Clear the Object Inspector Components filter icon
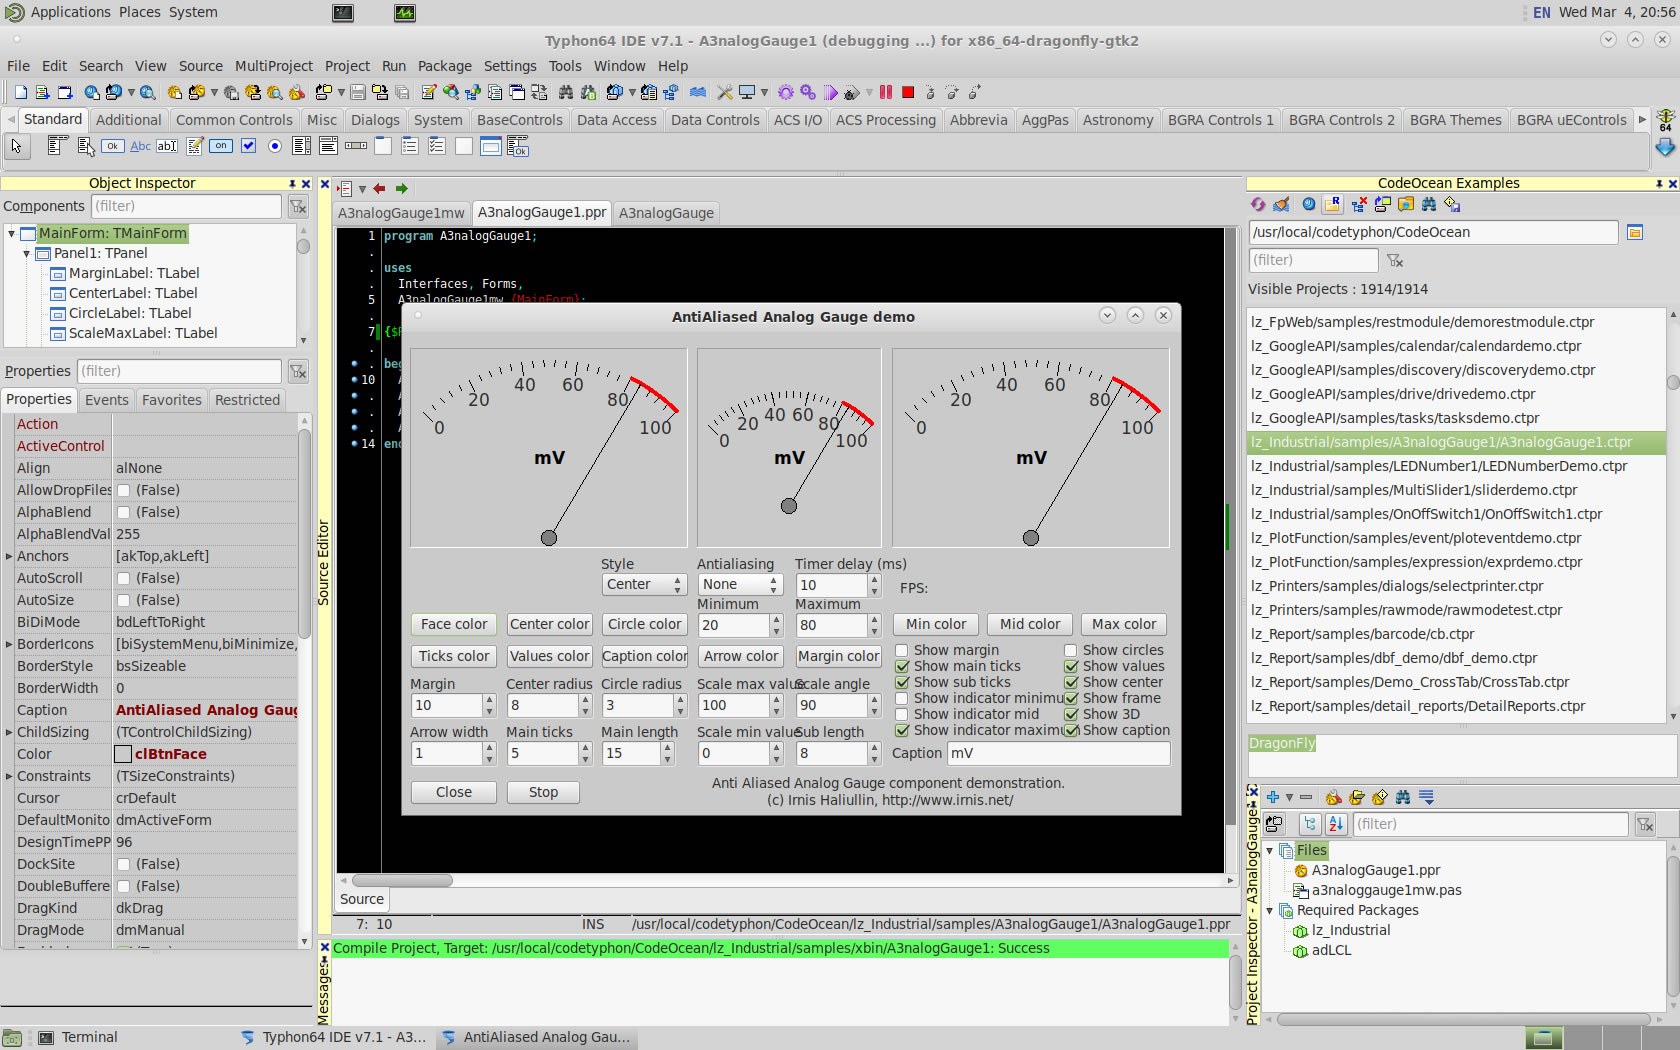Screen dimensions: 1680x1050 [x=298, y=206]
